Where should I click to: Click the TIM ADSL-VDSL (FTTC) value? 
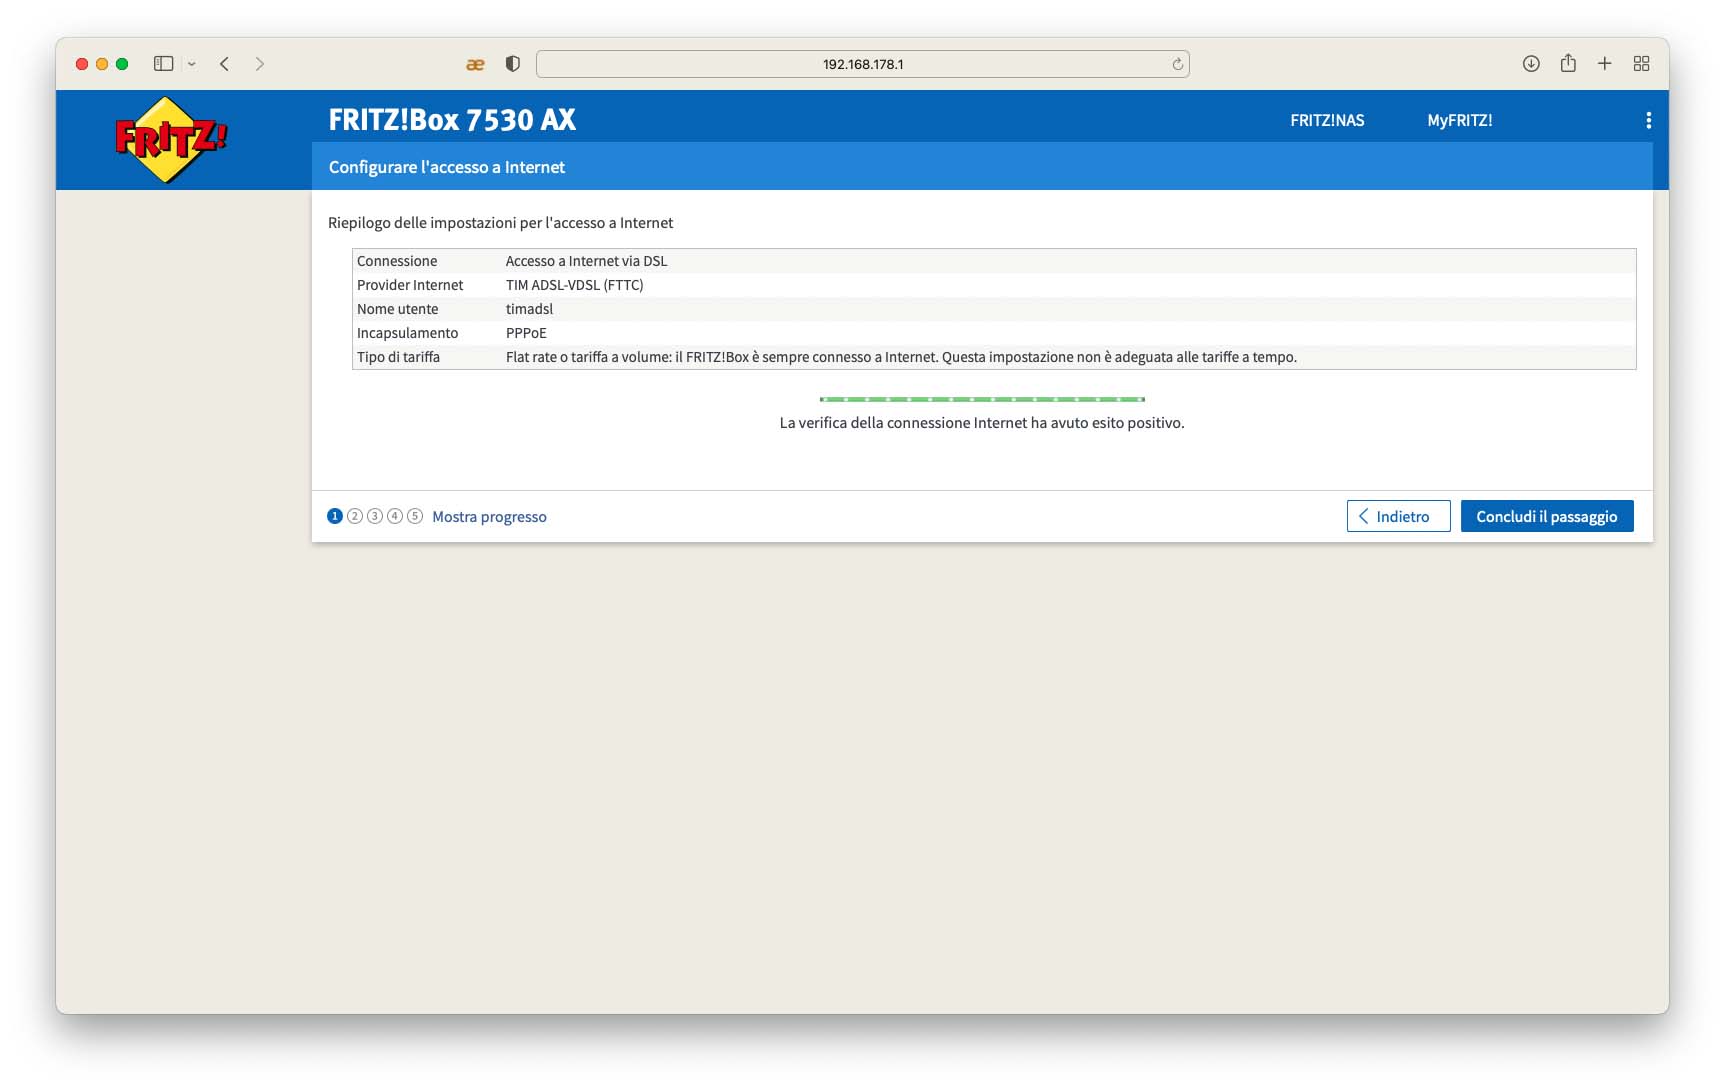(x=575, y=285)
